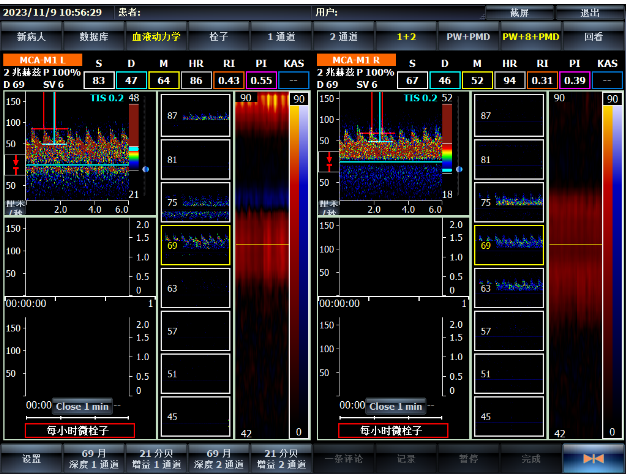This screenshot has width=629, height=476.
Task: Click yellow depth line on MCA-M1 L M-mode strip
Action: point(262,244)
